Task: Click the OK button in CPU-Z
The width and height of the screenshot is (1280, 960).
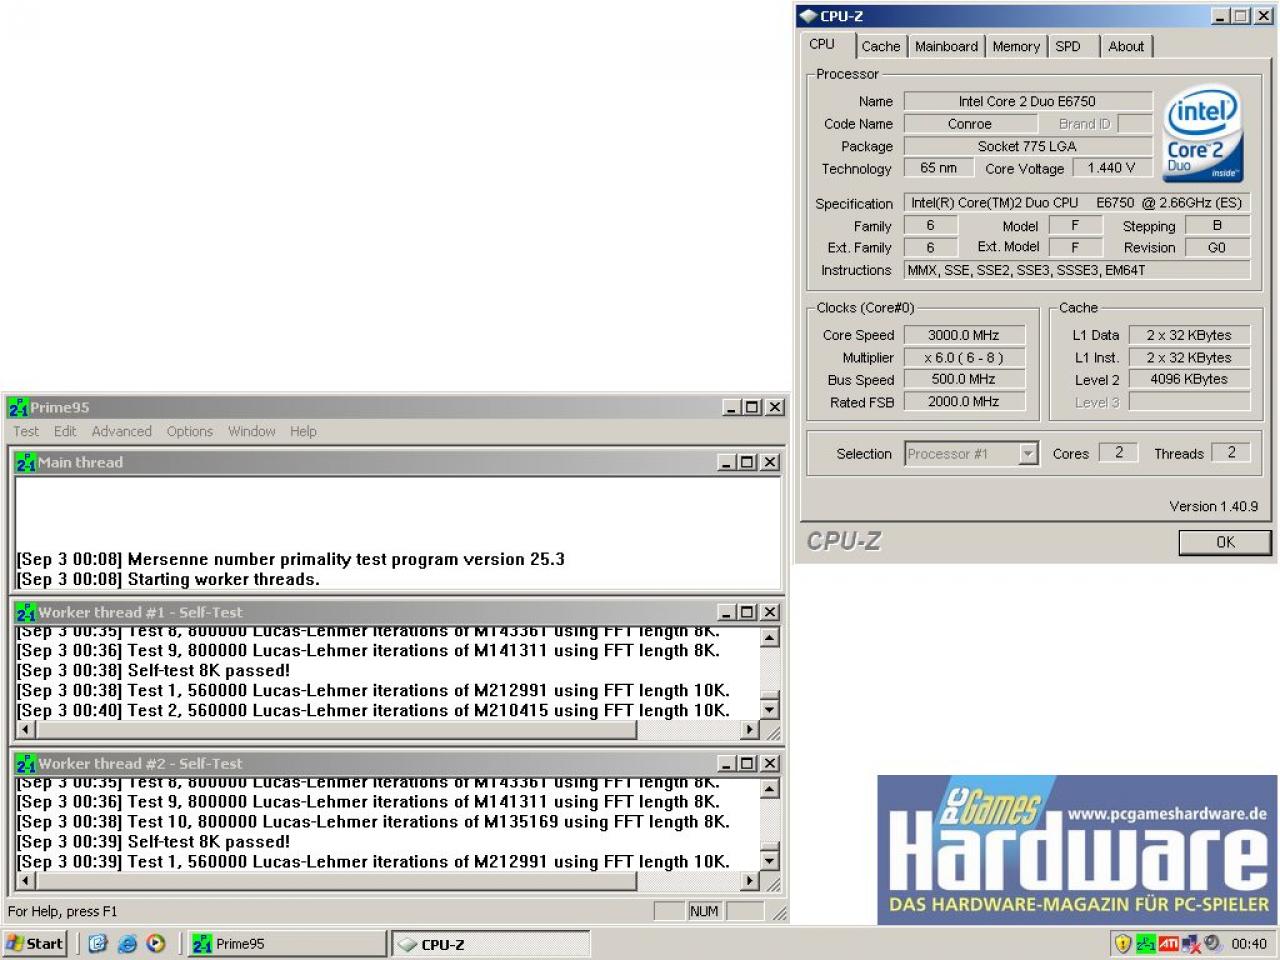Action: click(x=1225, y=542)
